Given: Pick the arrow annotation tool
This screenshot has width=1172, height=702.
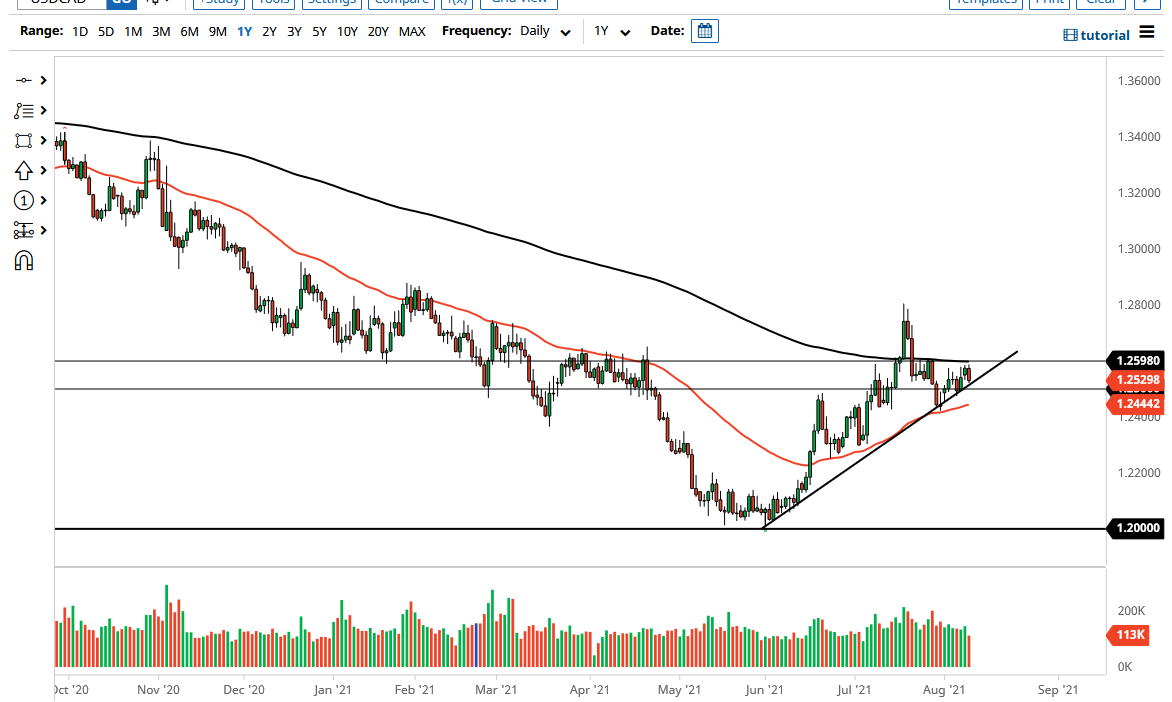Looking at the screenshot, I should coord(25,170).
